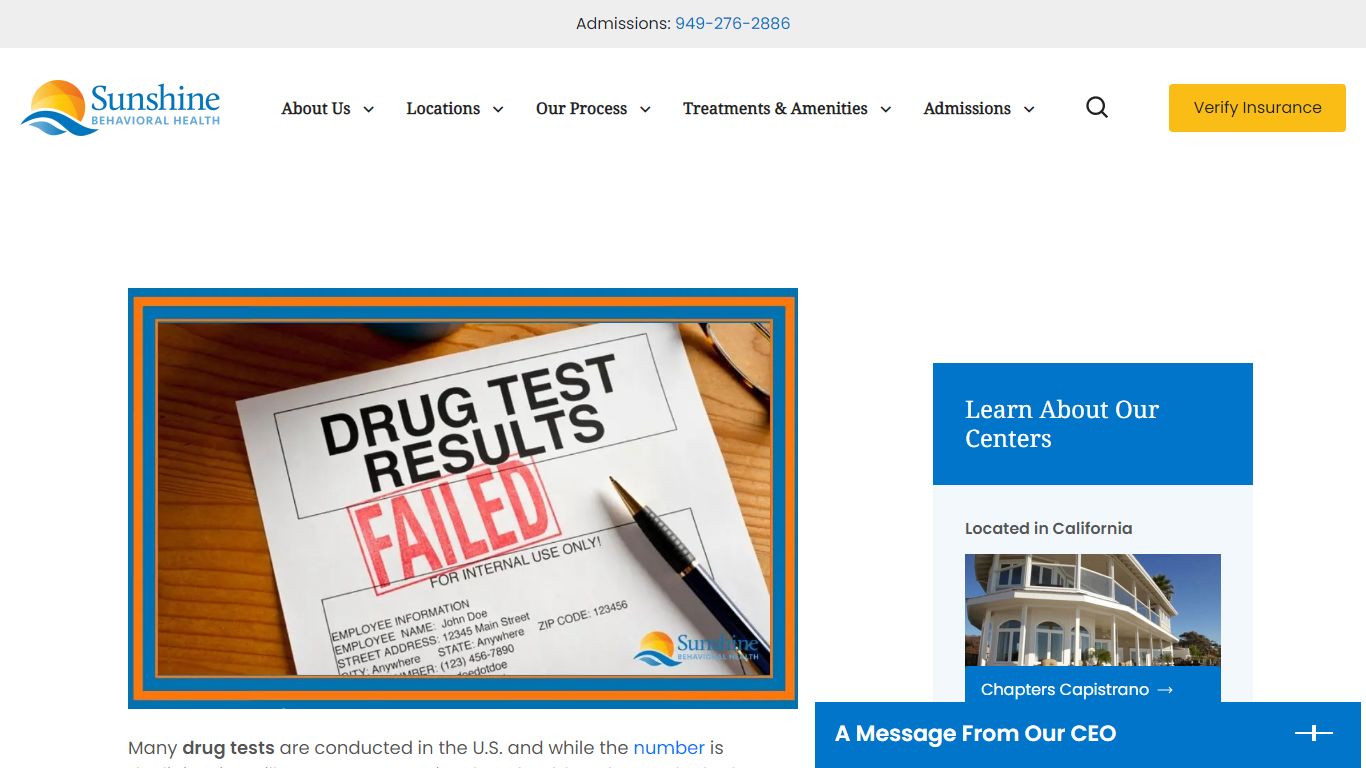Expand the Locations chevron
Screen dimensions: 1366x768
(x=498, y=109)
